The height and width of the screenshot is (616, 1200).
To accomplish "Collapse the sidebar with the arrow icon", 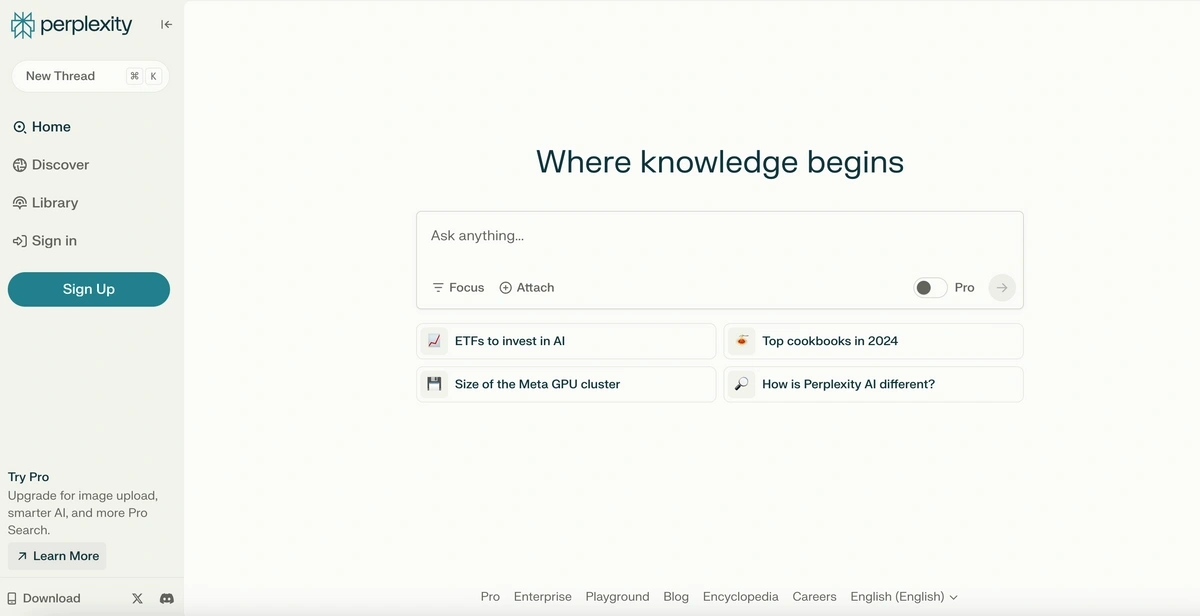I will tap(166, 25).
